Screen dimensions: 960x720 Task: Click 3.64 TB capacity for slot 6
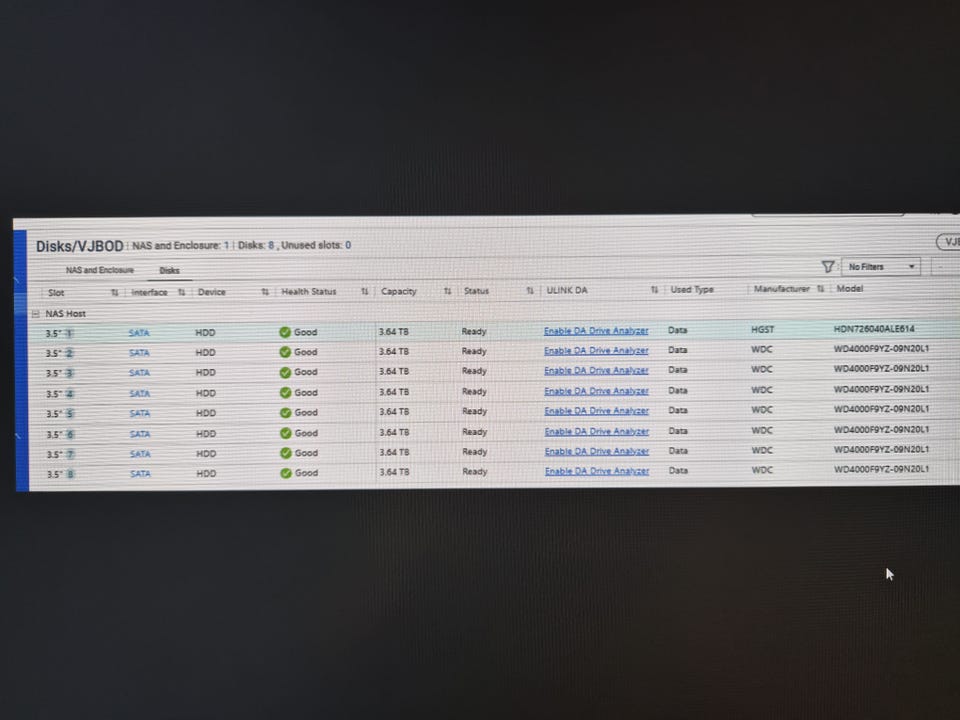click(x=394, y=432)
